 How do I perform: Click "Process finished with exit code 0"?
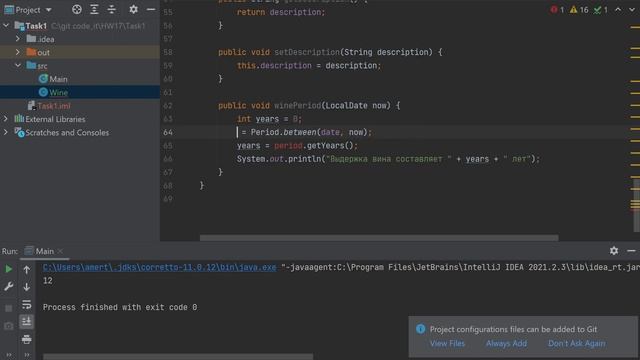pos(120,307)
